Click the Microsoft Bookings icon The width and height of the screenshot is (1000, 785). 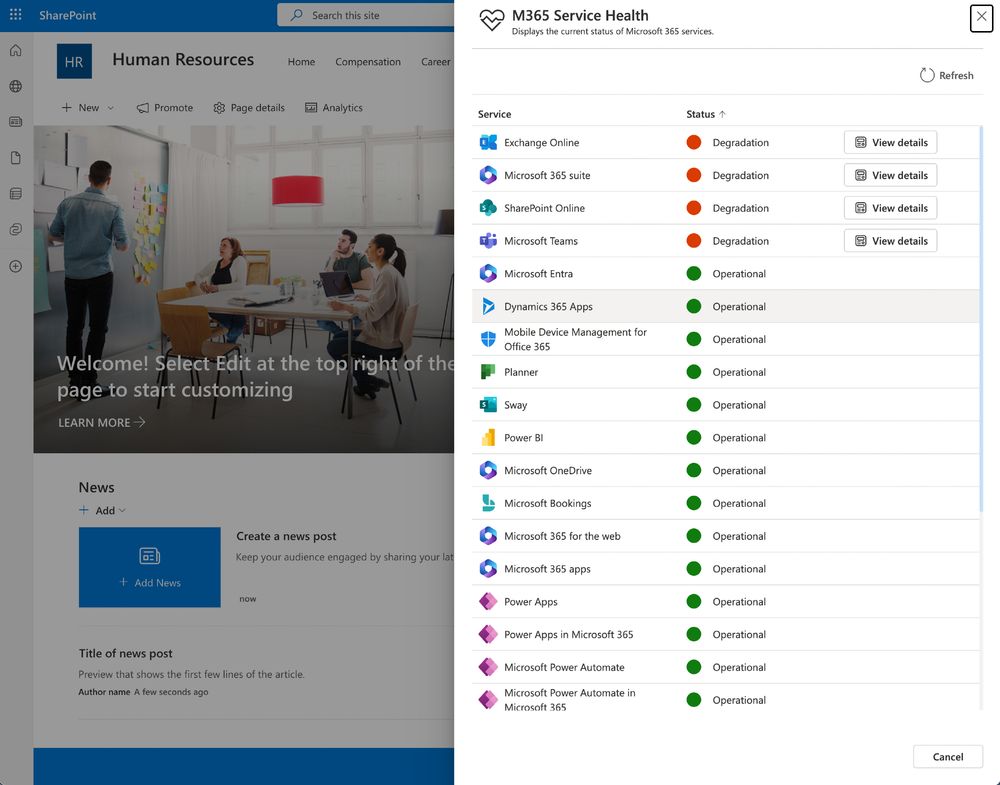click(488, 503)
